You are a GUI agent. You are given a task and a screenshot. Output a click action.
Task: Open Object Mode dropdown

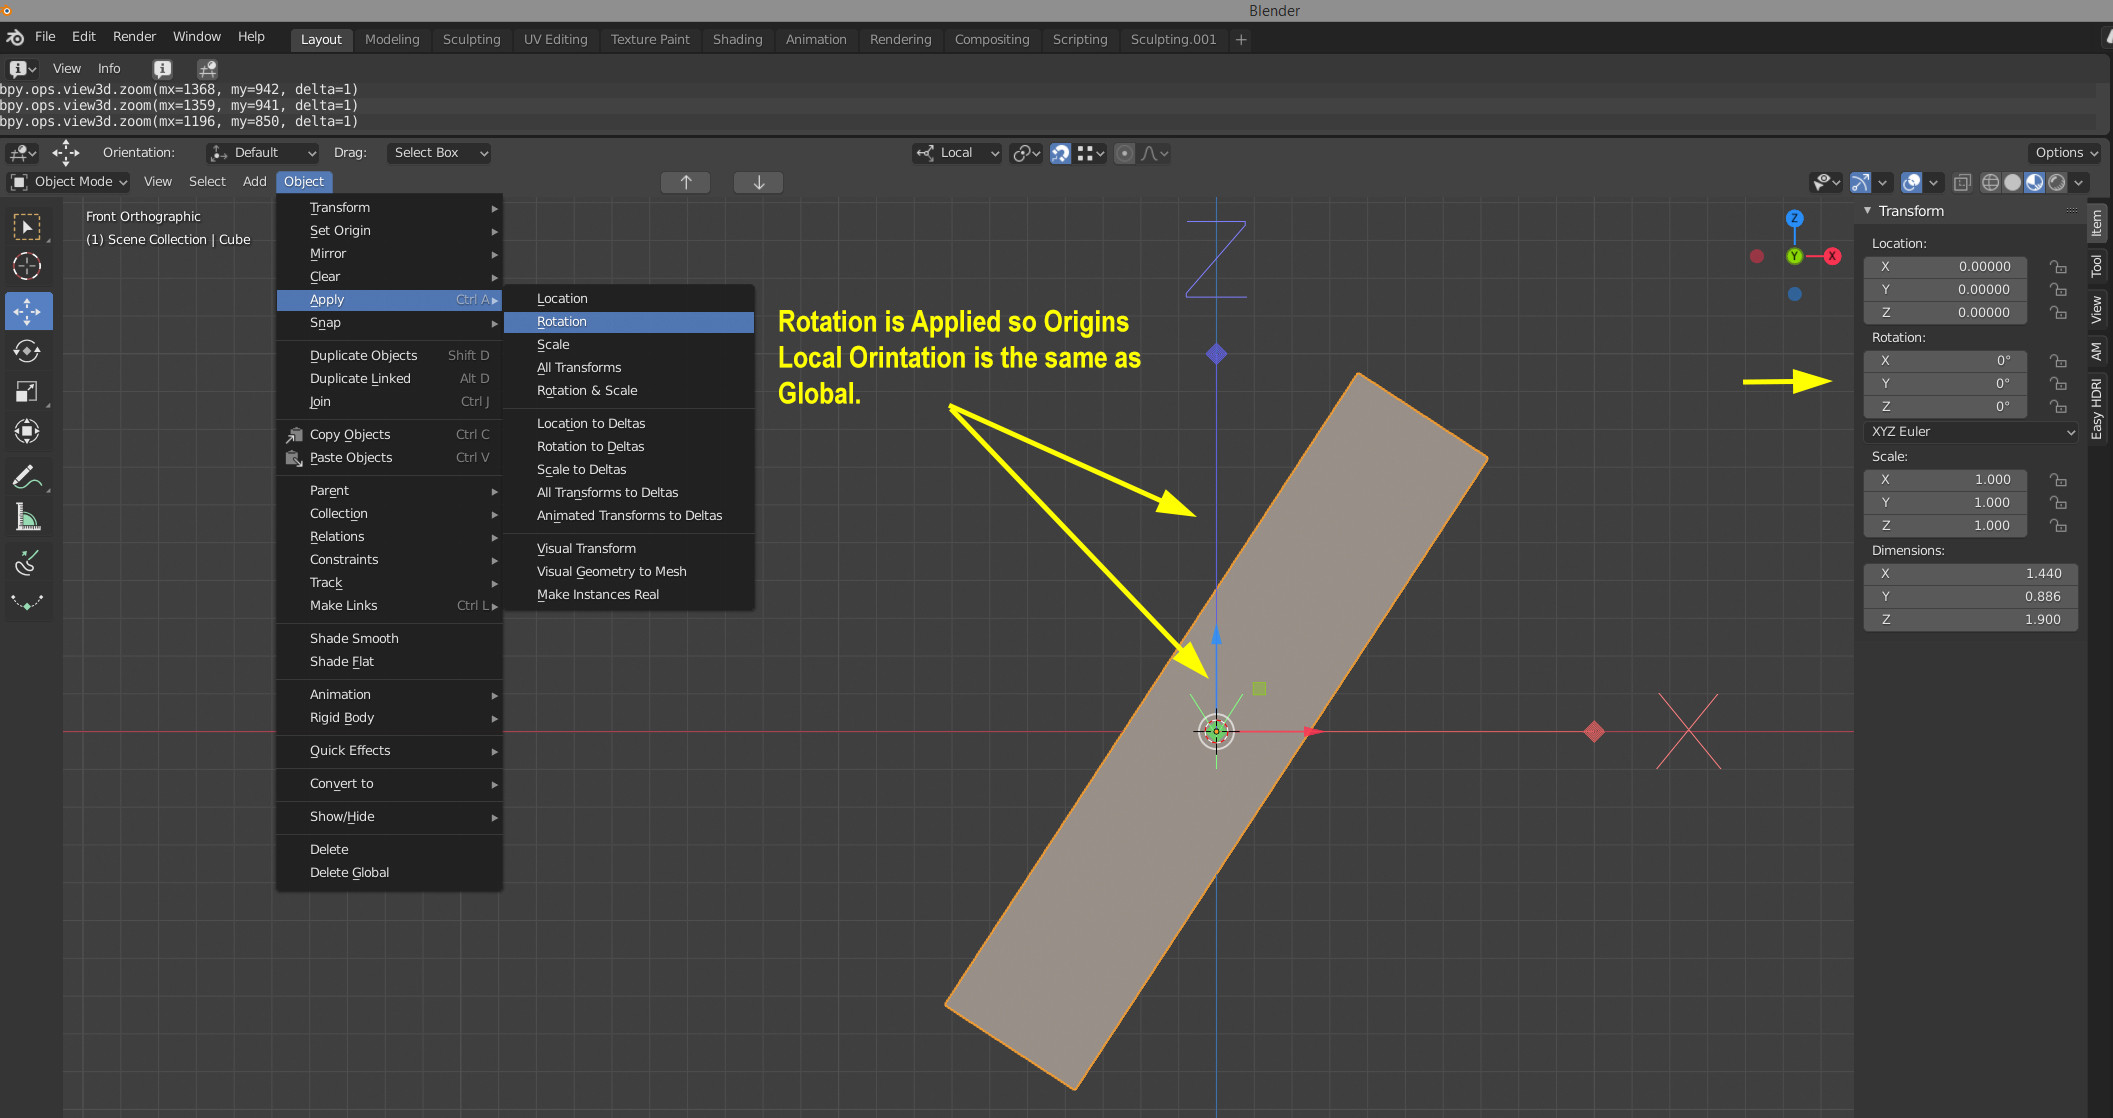69,182
